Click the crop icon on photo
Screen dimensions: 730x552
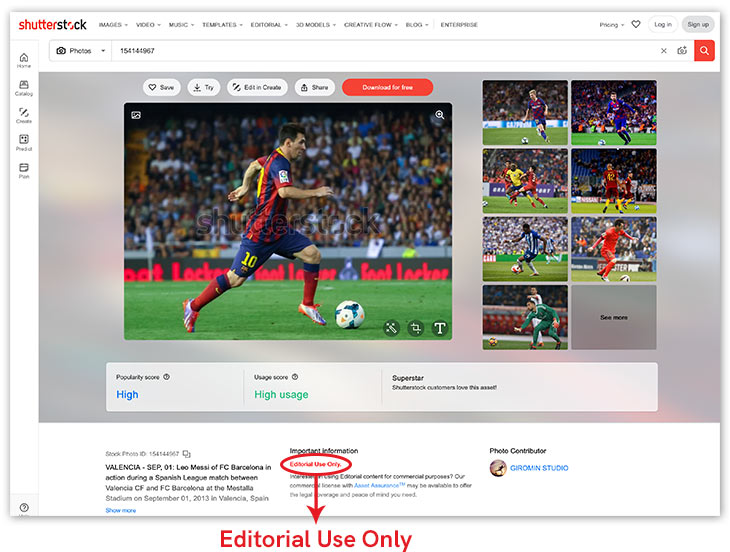pyautogui.click(x=416, y=328)
